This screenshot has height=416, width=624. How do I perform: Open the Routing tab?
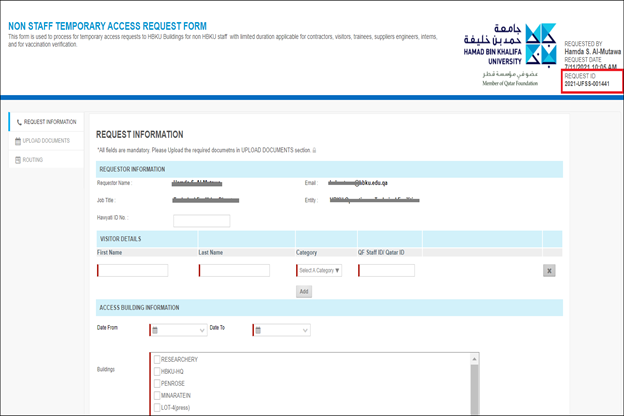click(x=46, y=160)
